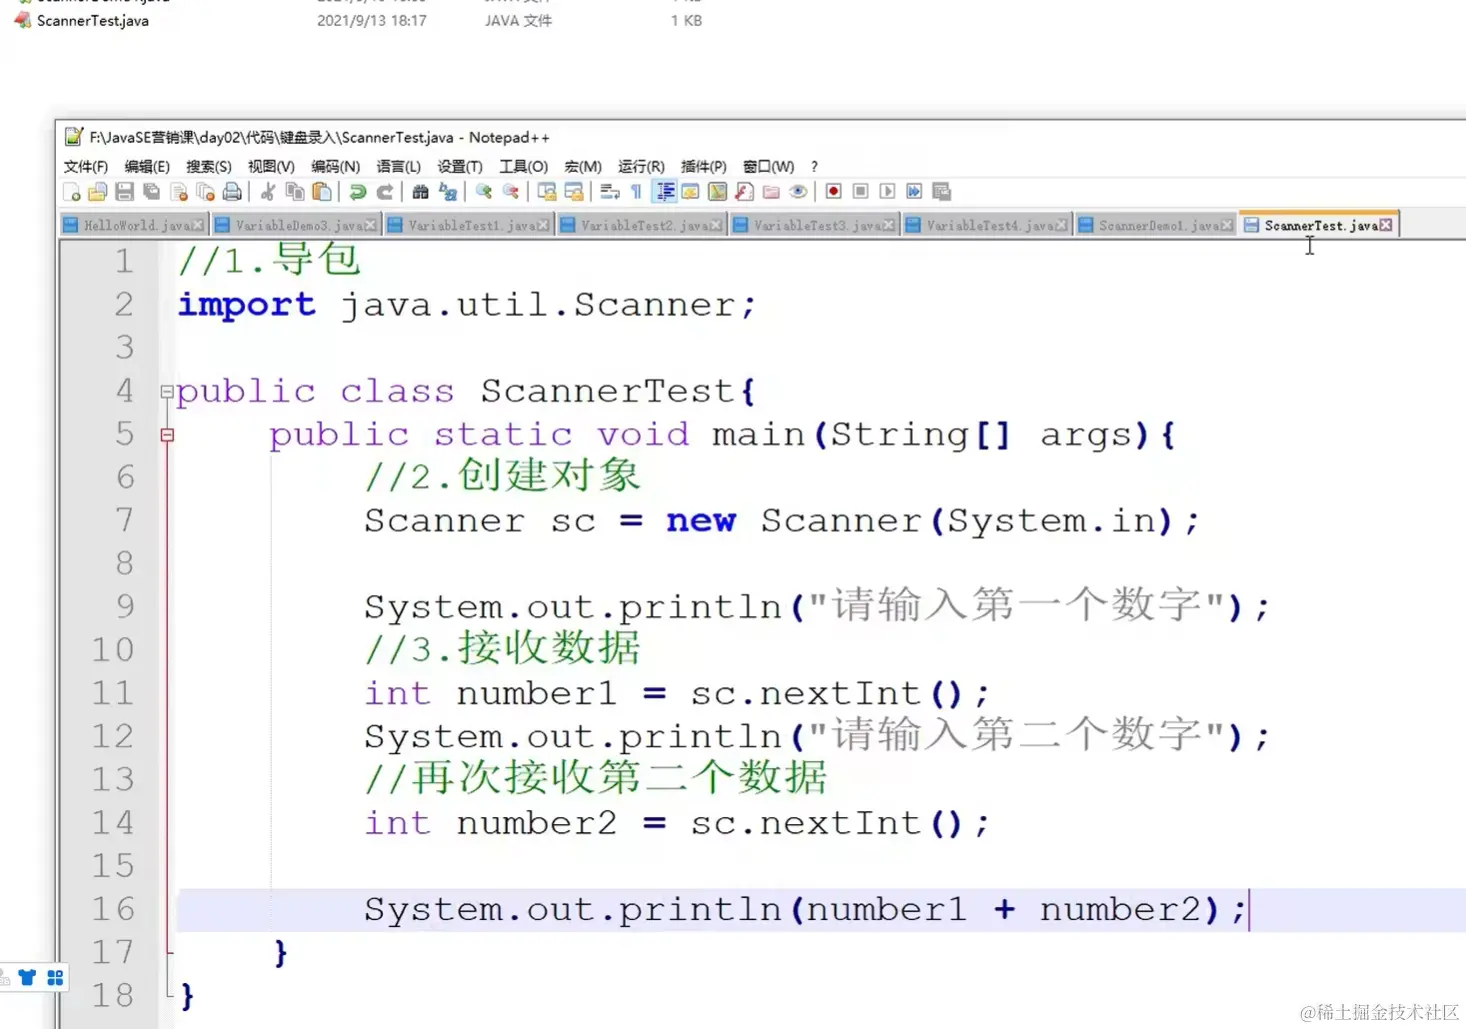
Task: Close the HelloWorld.java tab
Action: point(198,226)
